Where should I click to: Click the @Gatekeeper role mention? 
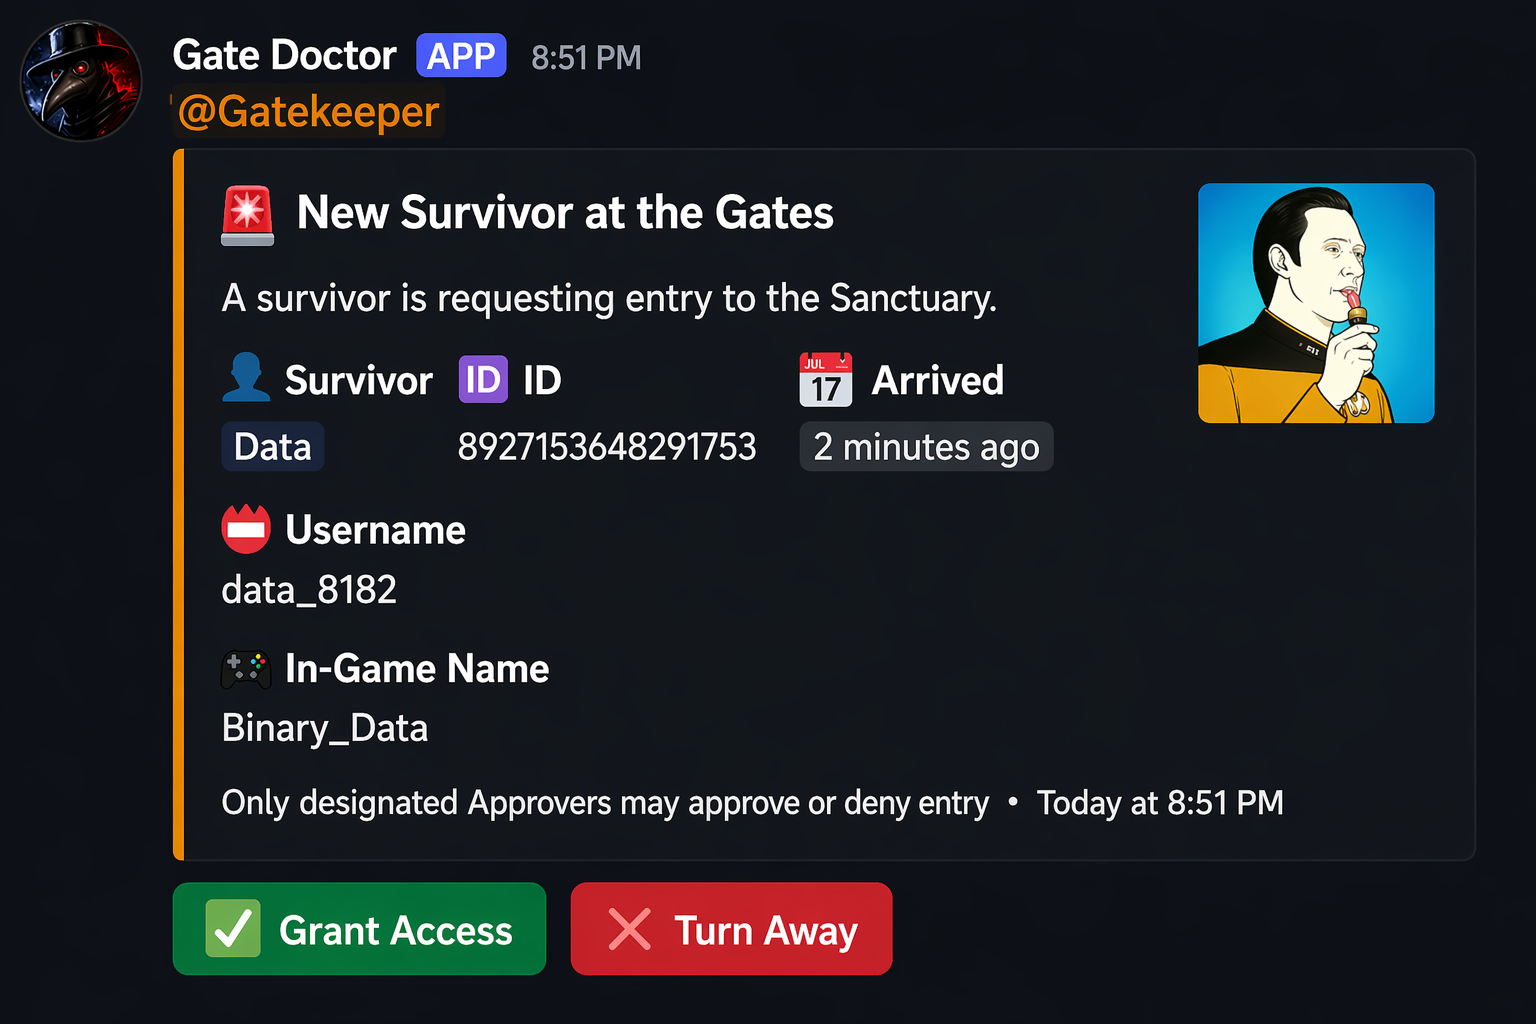[310, 111]
